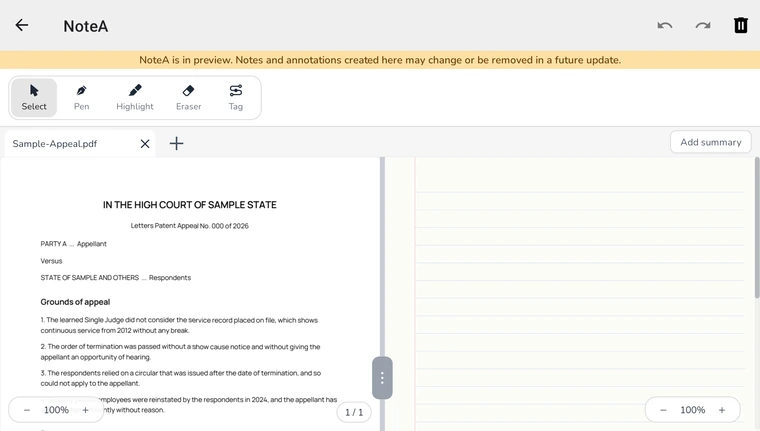760x431 pixels.
Task: Zoom out the PDF view
Action: coord(27,410)
